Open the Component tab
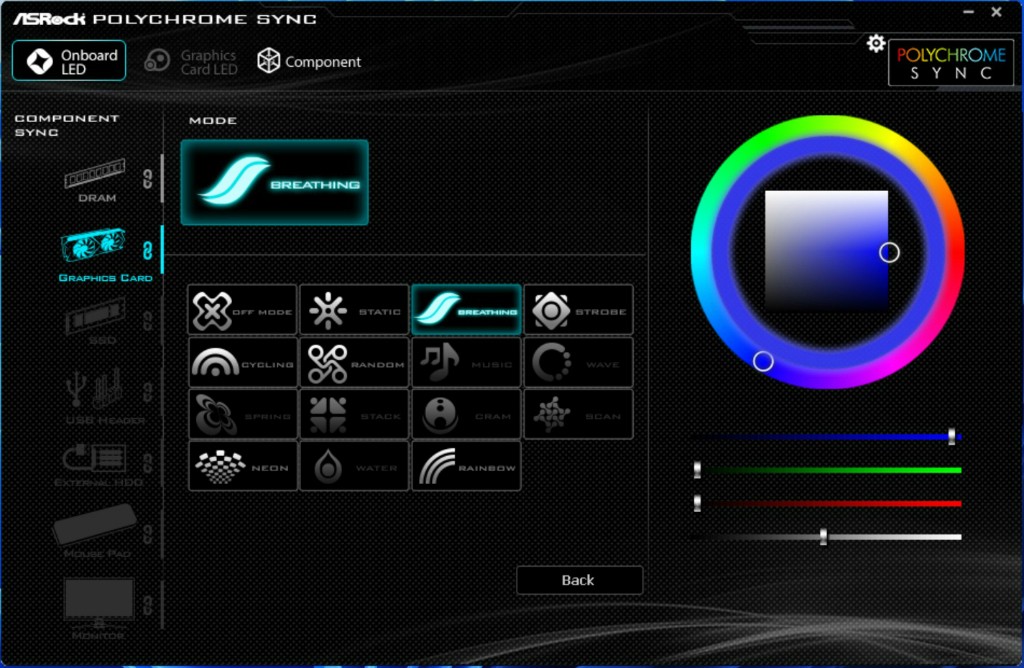The width and height of the screenshot is (1024, 668). pos(309,61)
